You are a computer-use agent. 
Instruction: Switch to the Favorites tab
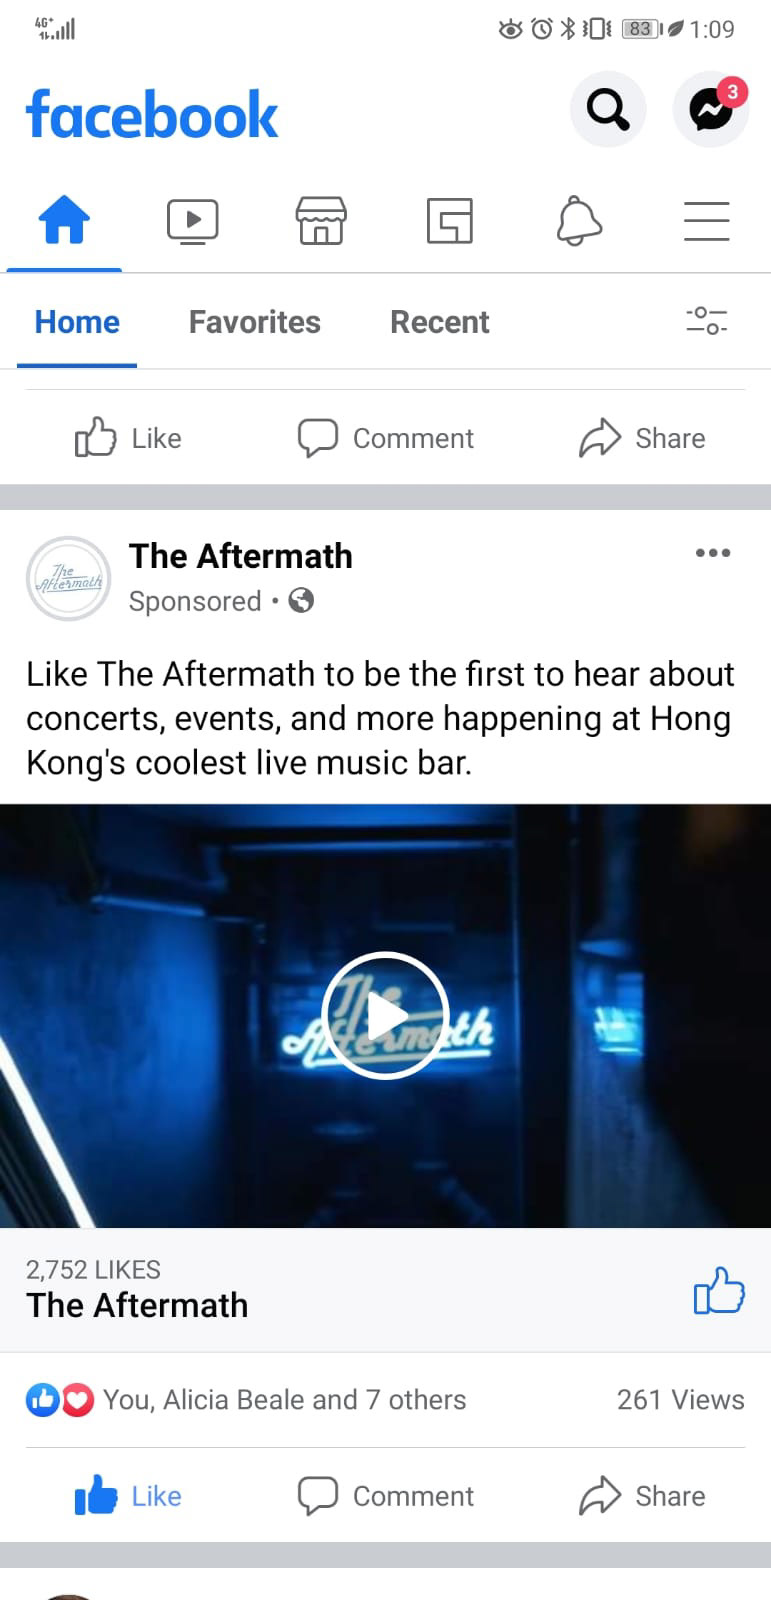pyautogui.click(x=255, y=322)
